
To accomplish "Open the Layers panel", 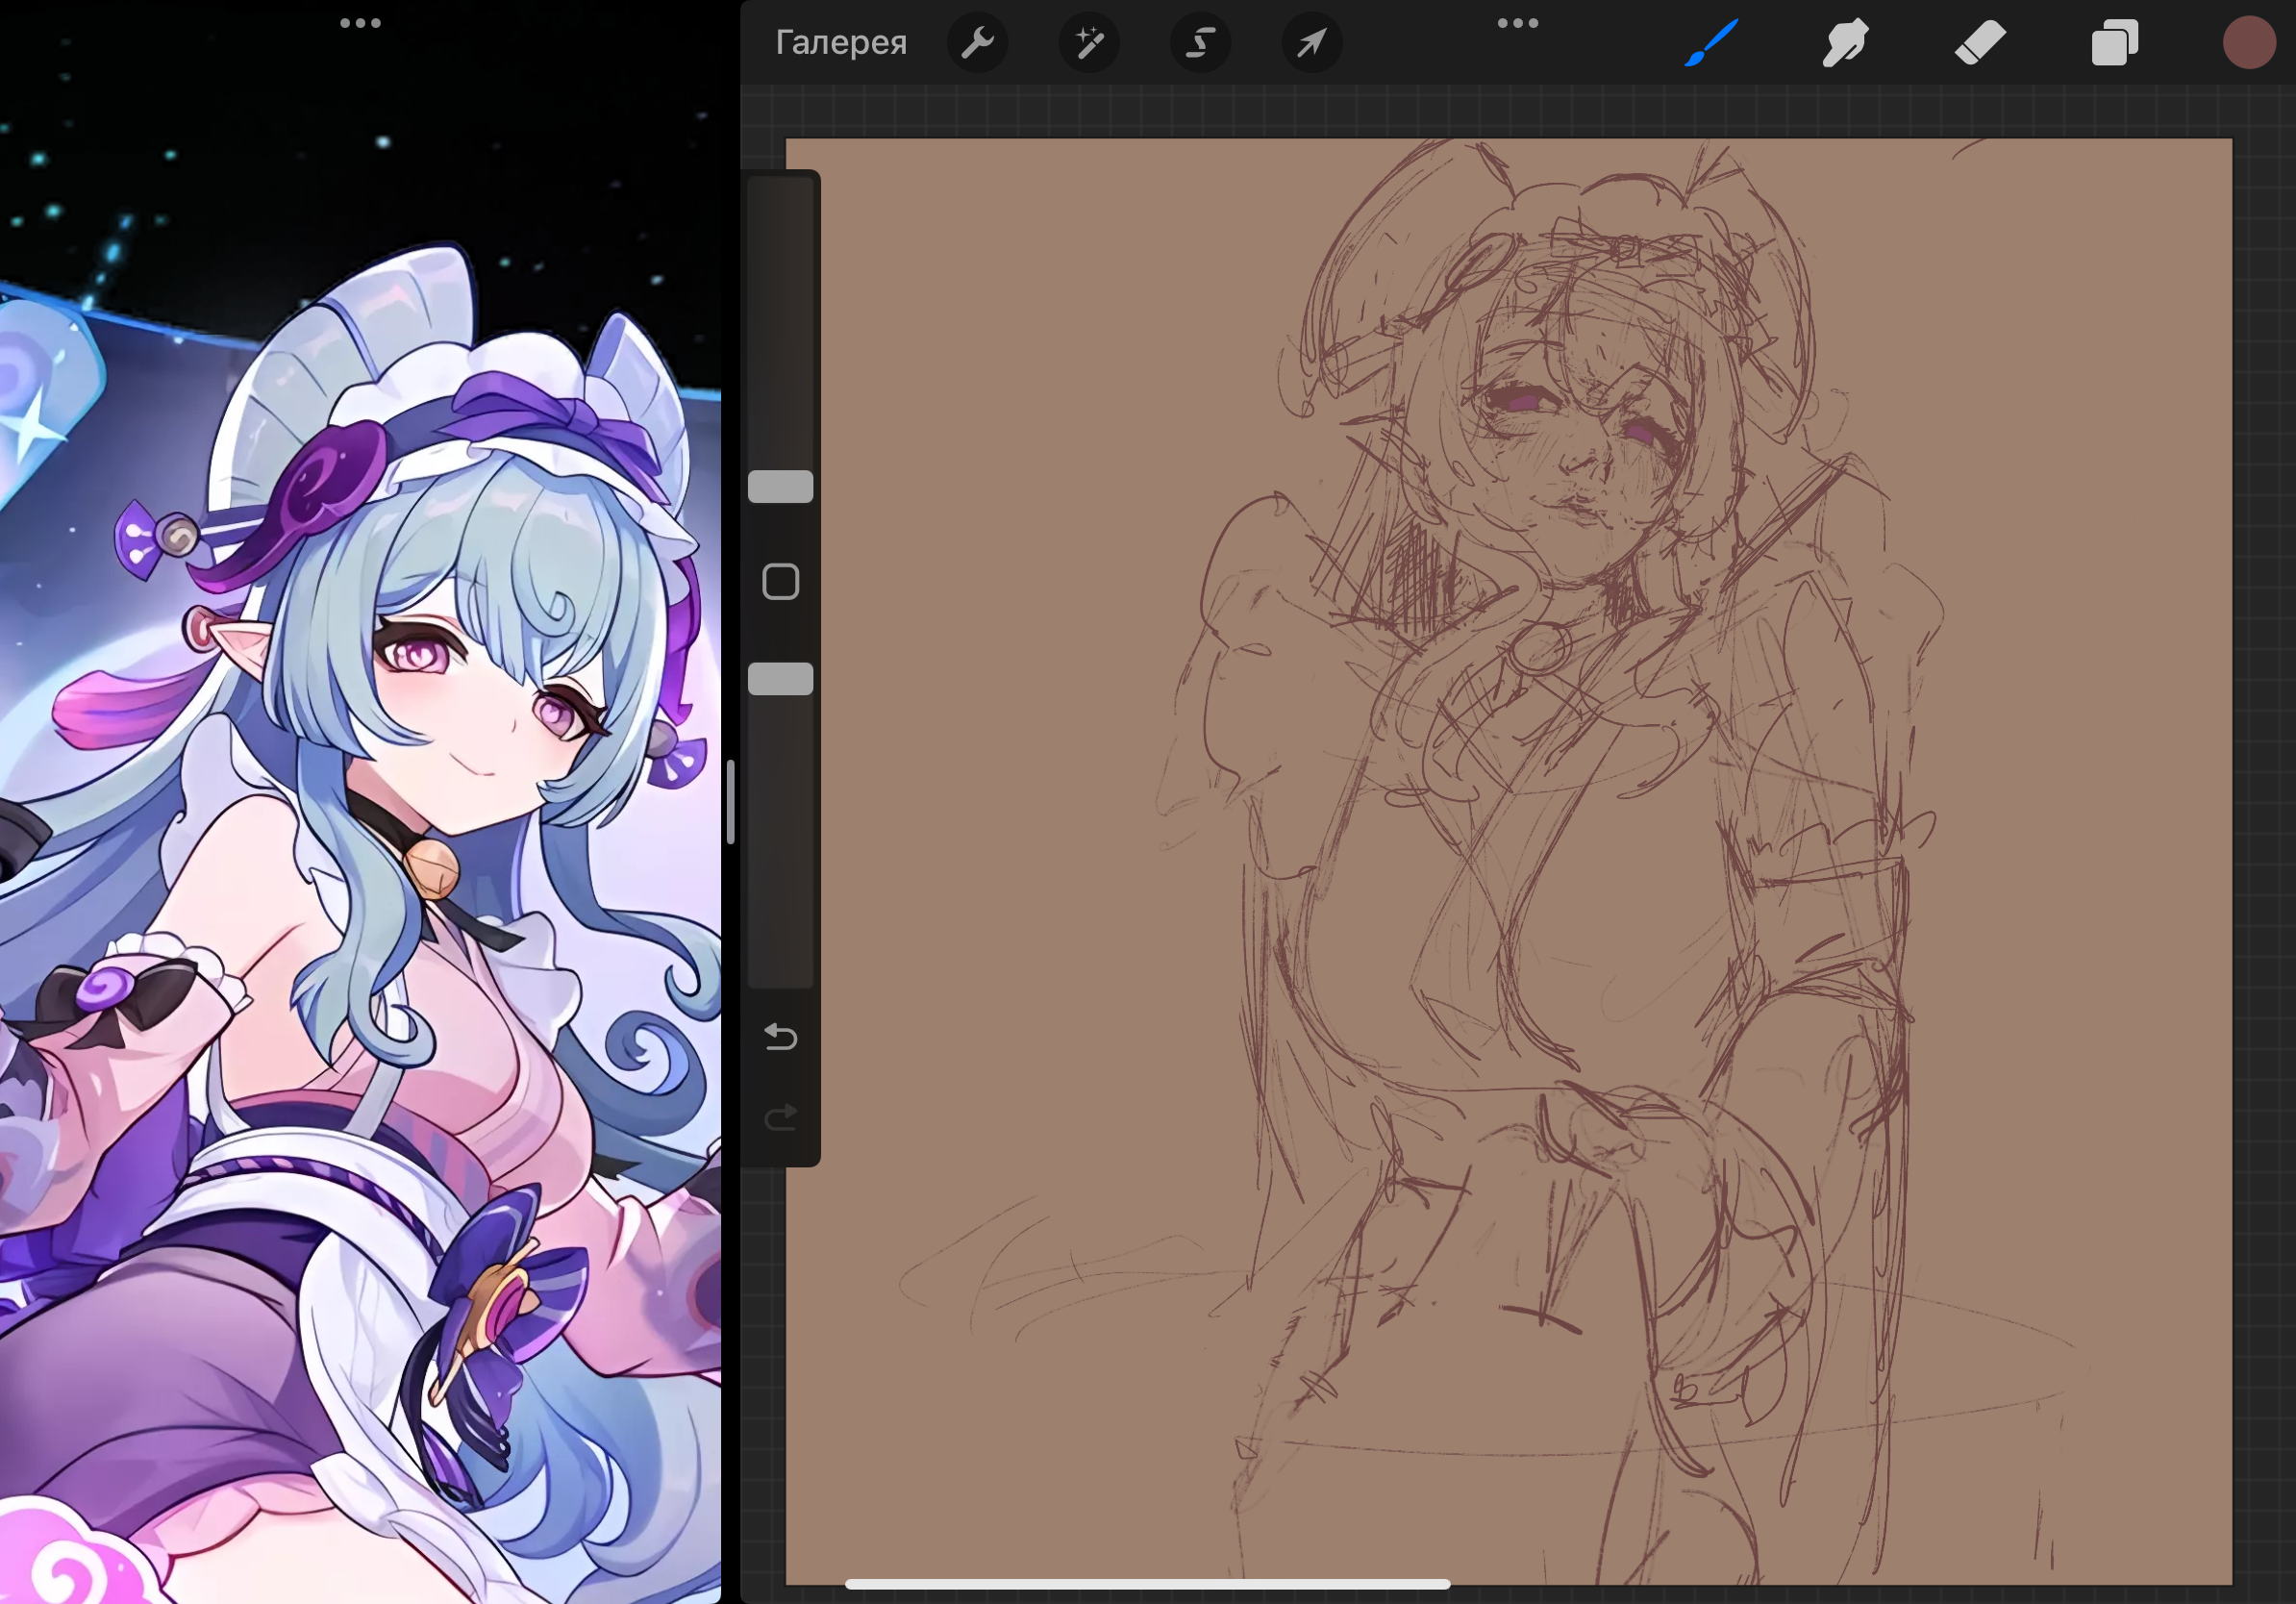I will point(2114,43).
